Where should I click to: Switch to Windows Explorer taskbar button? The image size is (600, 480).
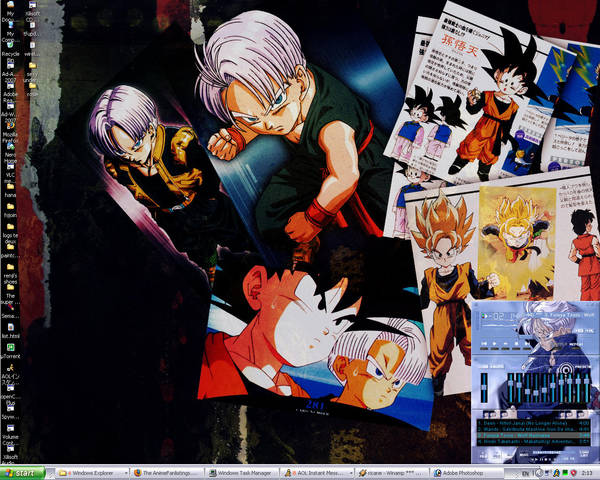pos(92,473)
